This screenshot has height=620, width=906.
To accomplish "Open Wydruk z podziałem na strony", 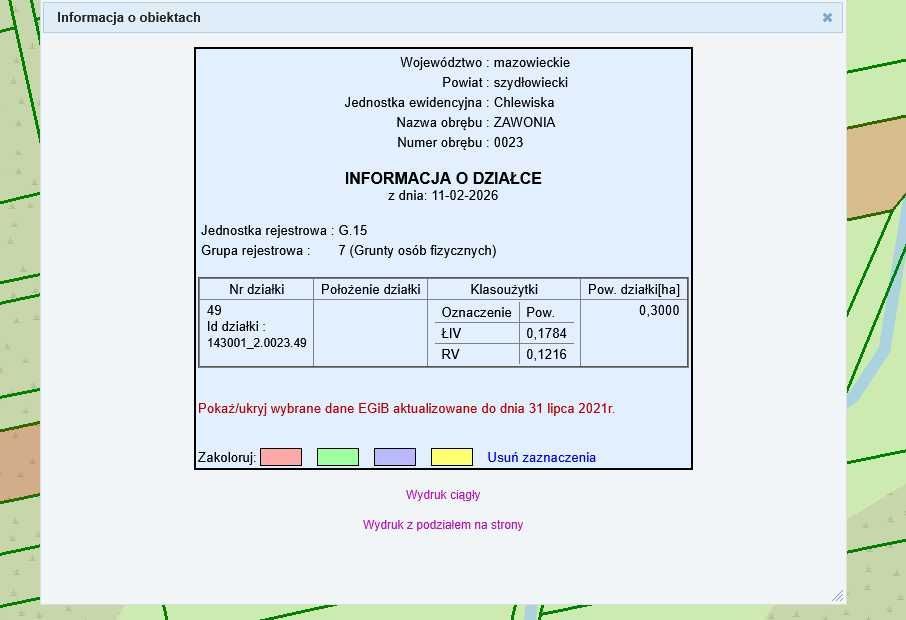I will pyautogui.click(x=443, y=524).
